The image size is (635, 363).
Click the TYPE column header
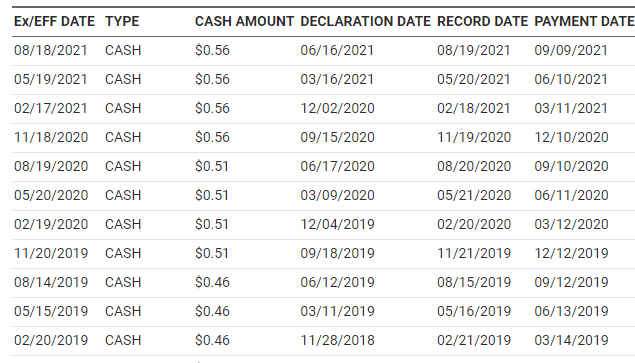122,21
